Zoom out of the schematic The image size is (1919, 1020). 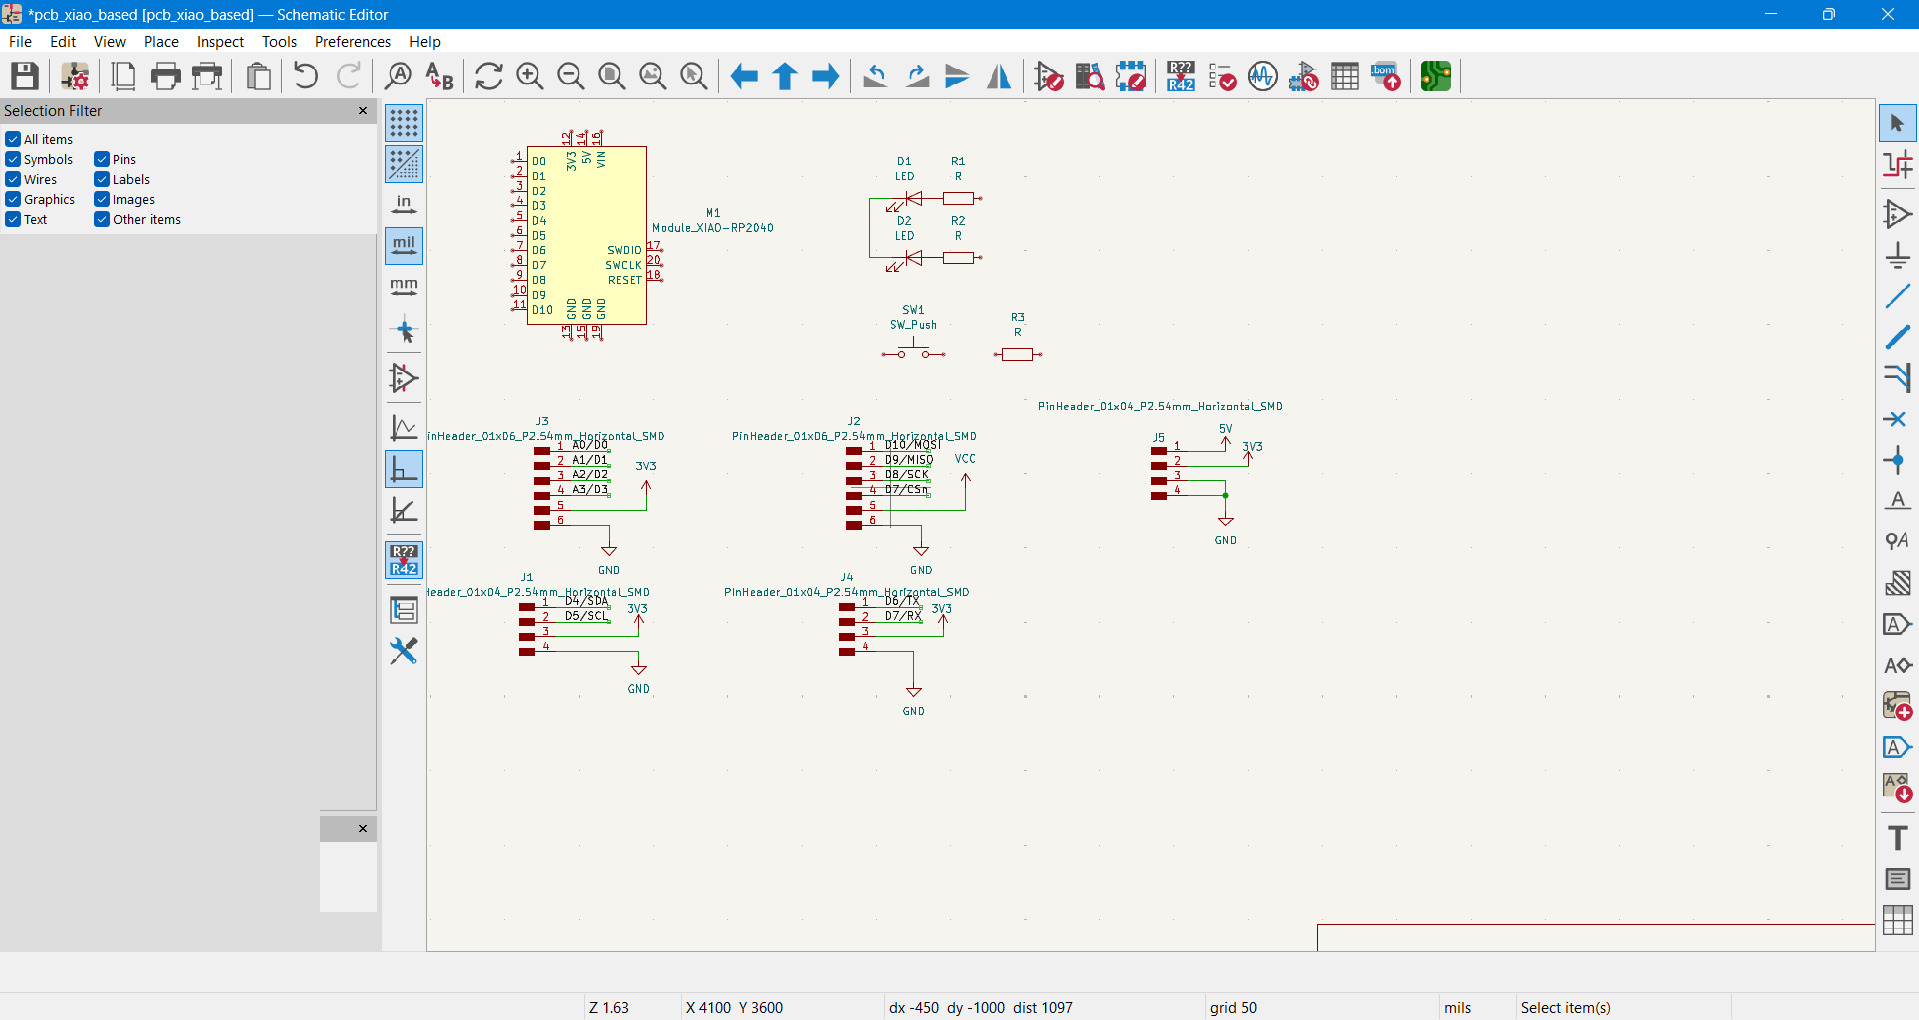(571, 76)
